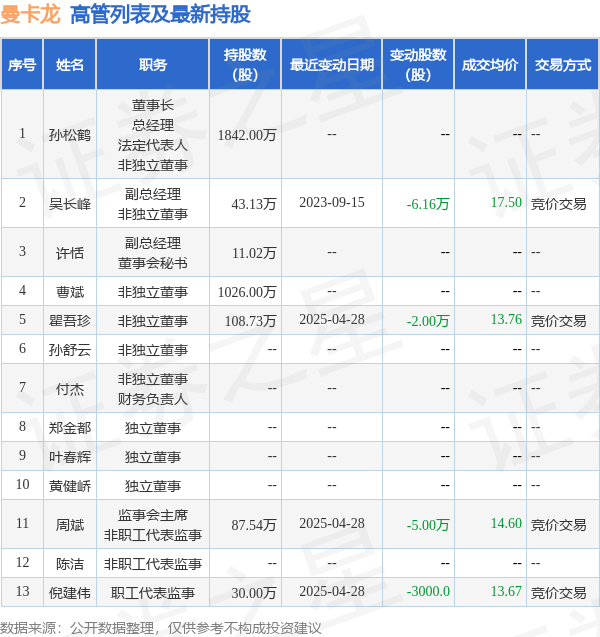Click the holding value 87.54万
Image resolution: width=600 pixels, height=637 pixels.
pyautogui.click(x=254, y=525)
